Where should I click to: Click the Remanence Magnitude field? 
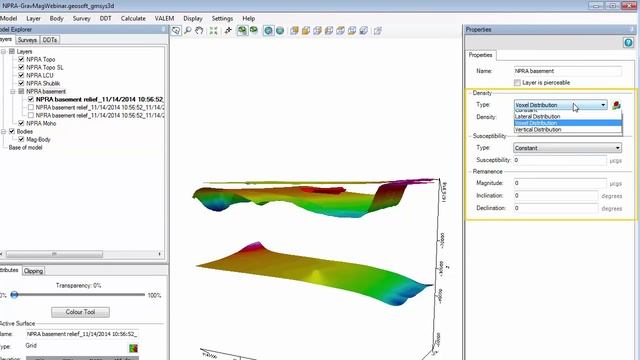coord(560,183)
